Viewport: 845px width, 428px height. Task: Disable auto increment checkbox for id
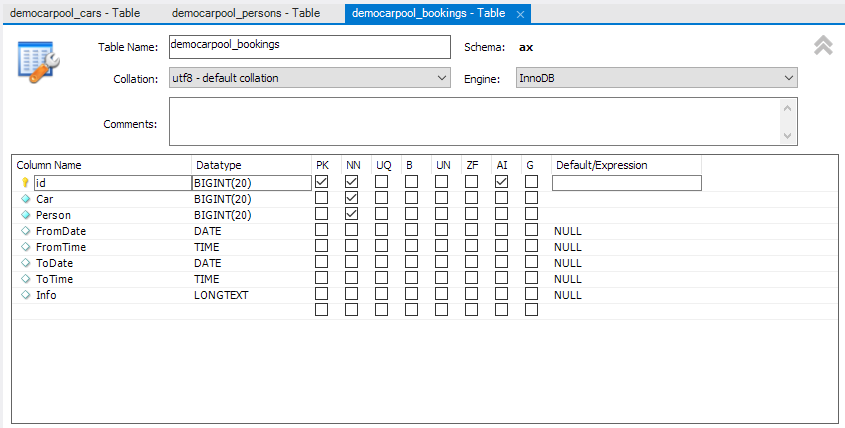(x=502, y=182)
